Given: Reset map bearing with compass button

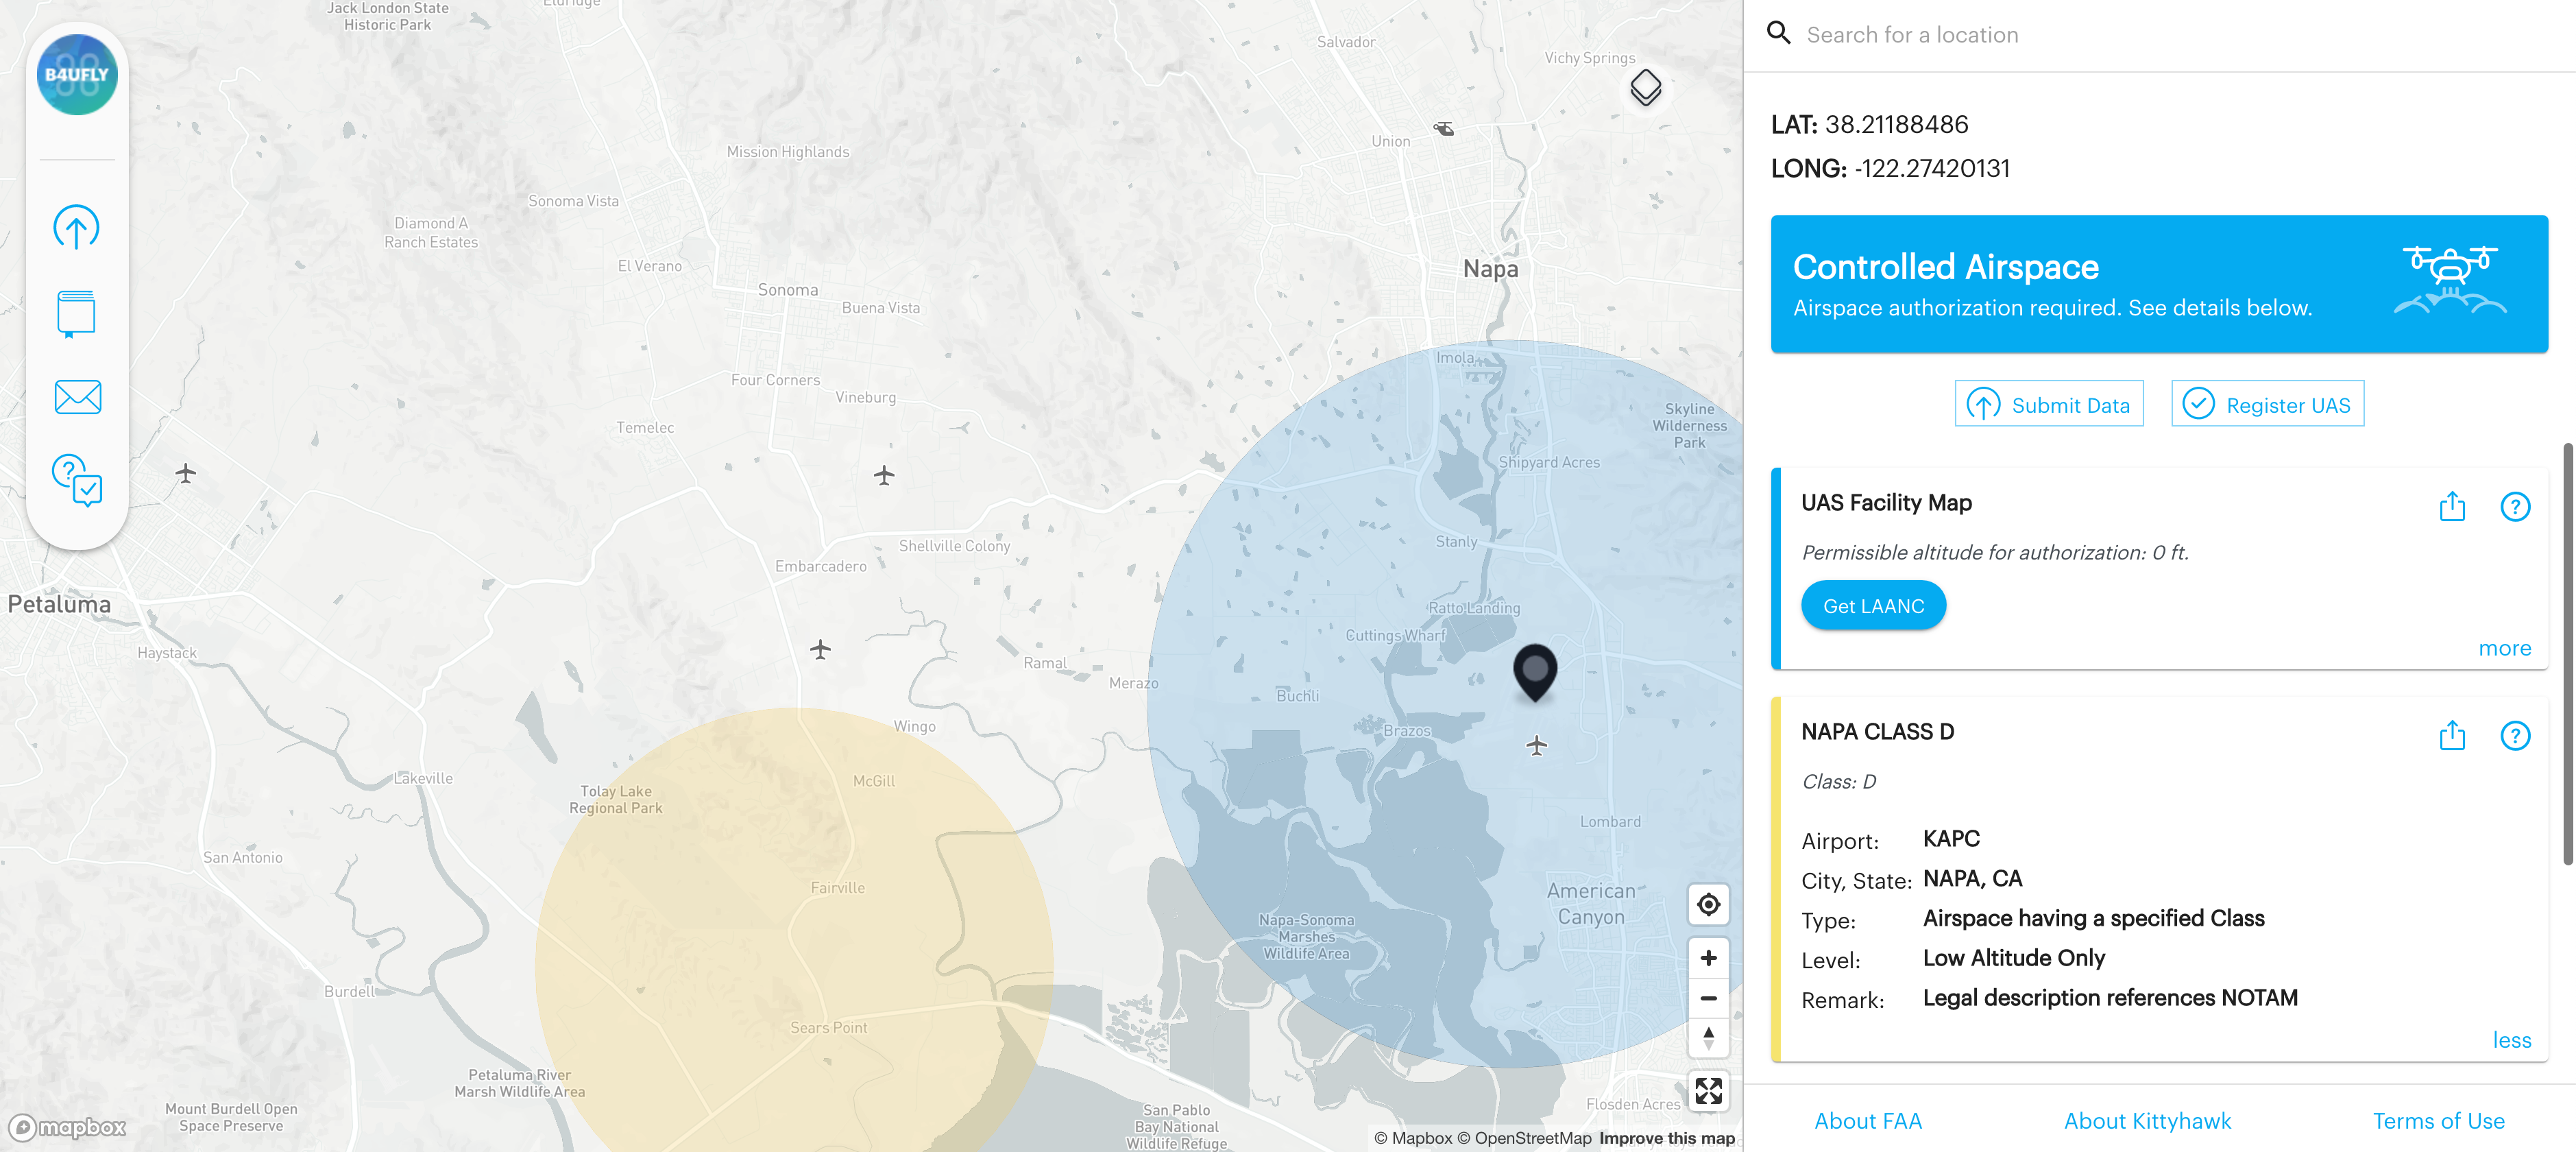Looking at the screenshot, I should (x=1708, y=1038).
